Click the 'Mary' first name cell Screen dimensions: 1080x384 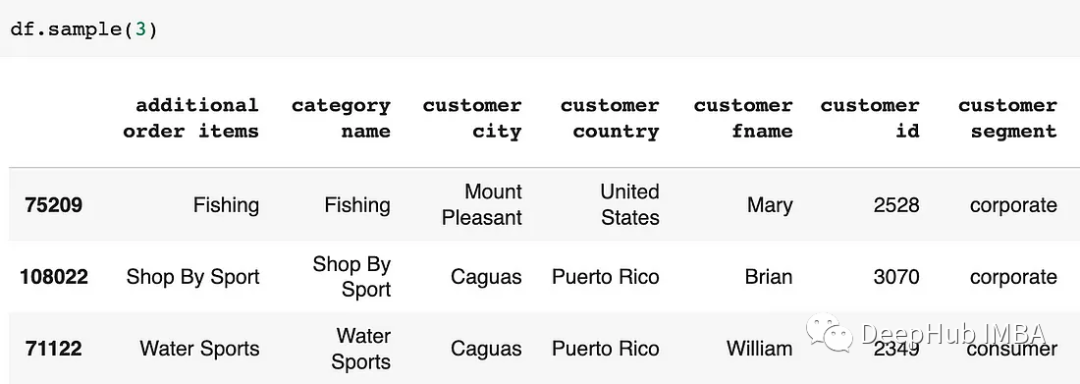coord(770,205)
